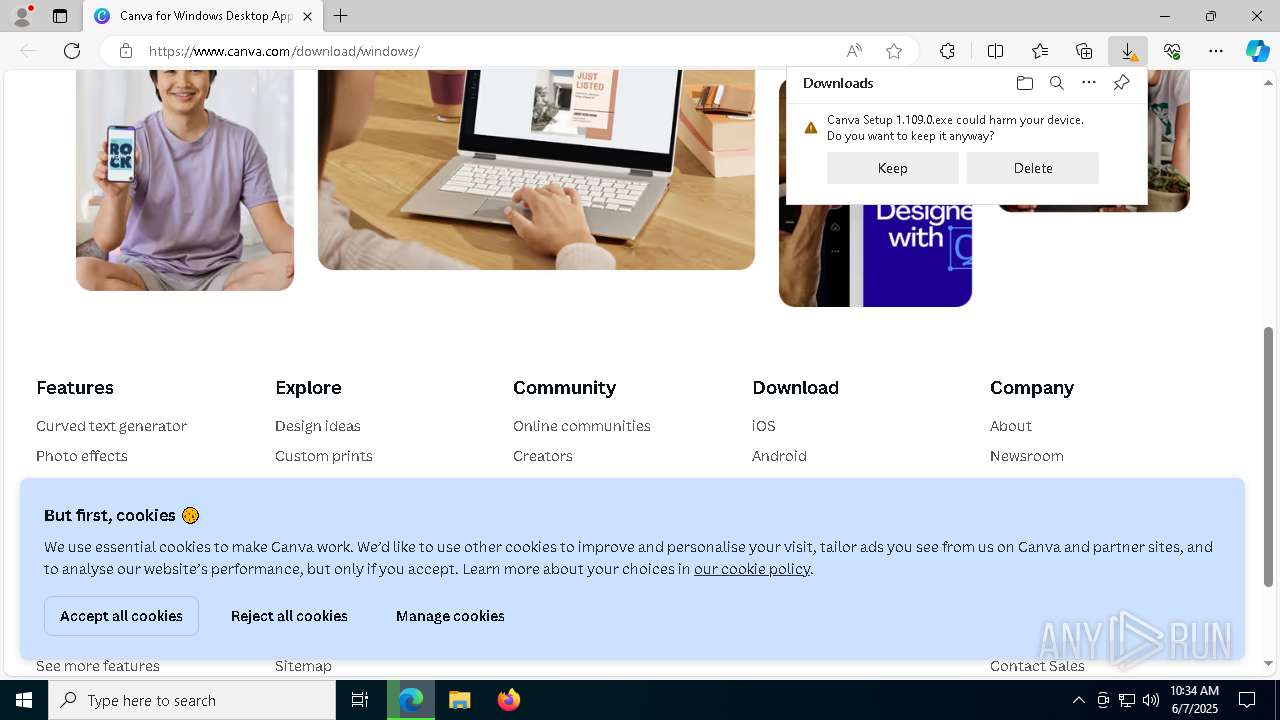Open Windows Start menu
The image size is (1280, 720).
click(x=24, y=700)
